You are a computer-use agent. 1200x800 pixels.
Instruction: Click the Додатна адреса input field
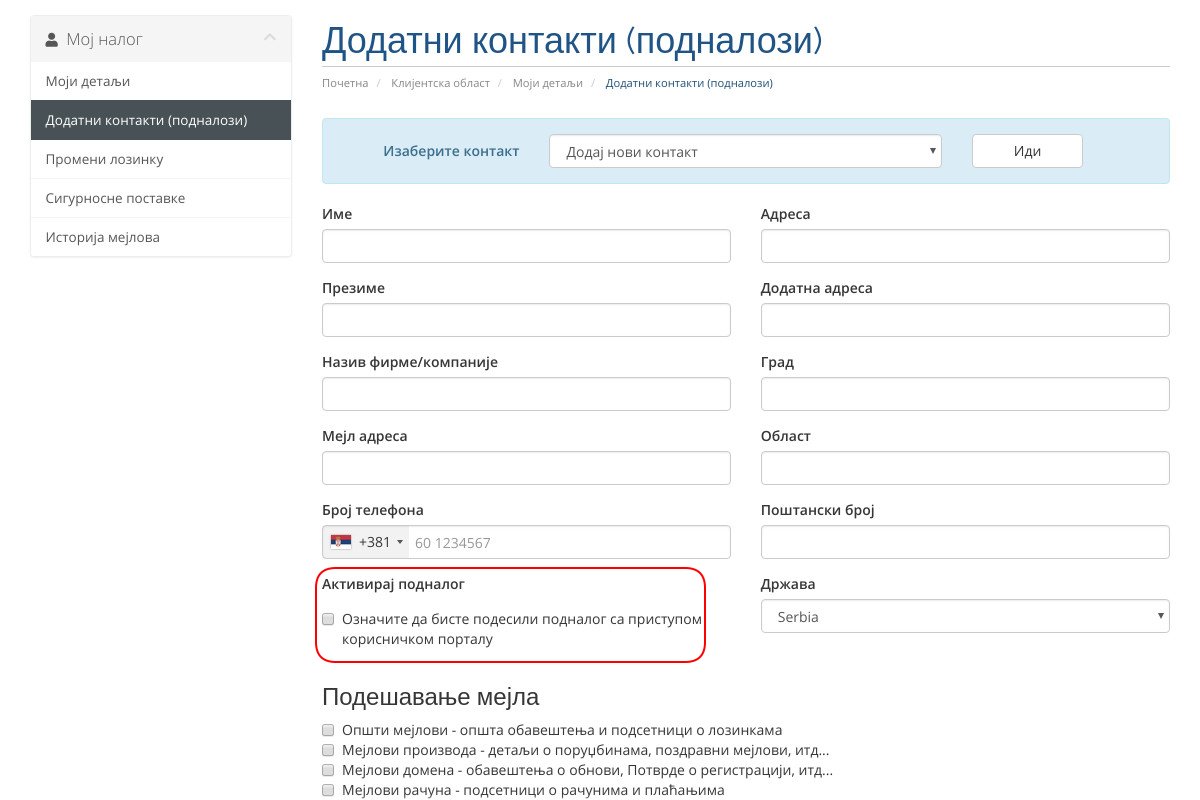[x=965, y=320]
